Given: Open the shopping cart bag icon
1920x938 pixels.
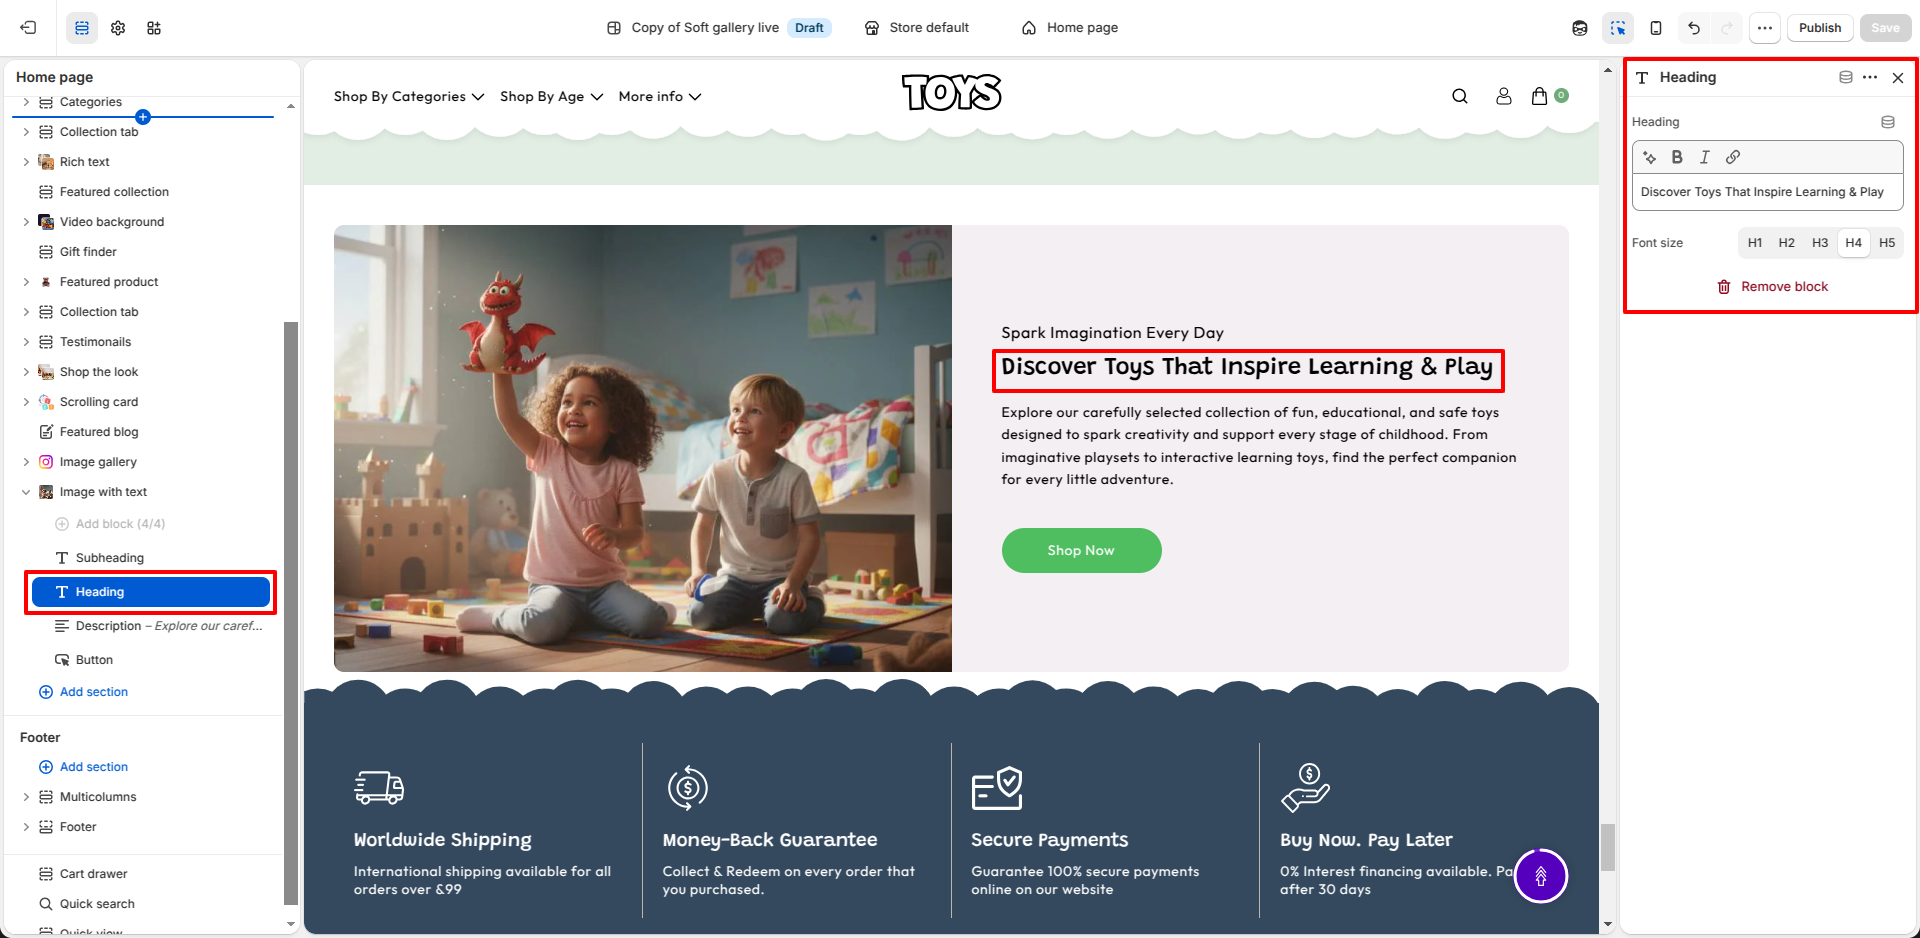Looking at the screenshot, I should (x=1540, y=96).
